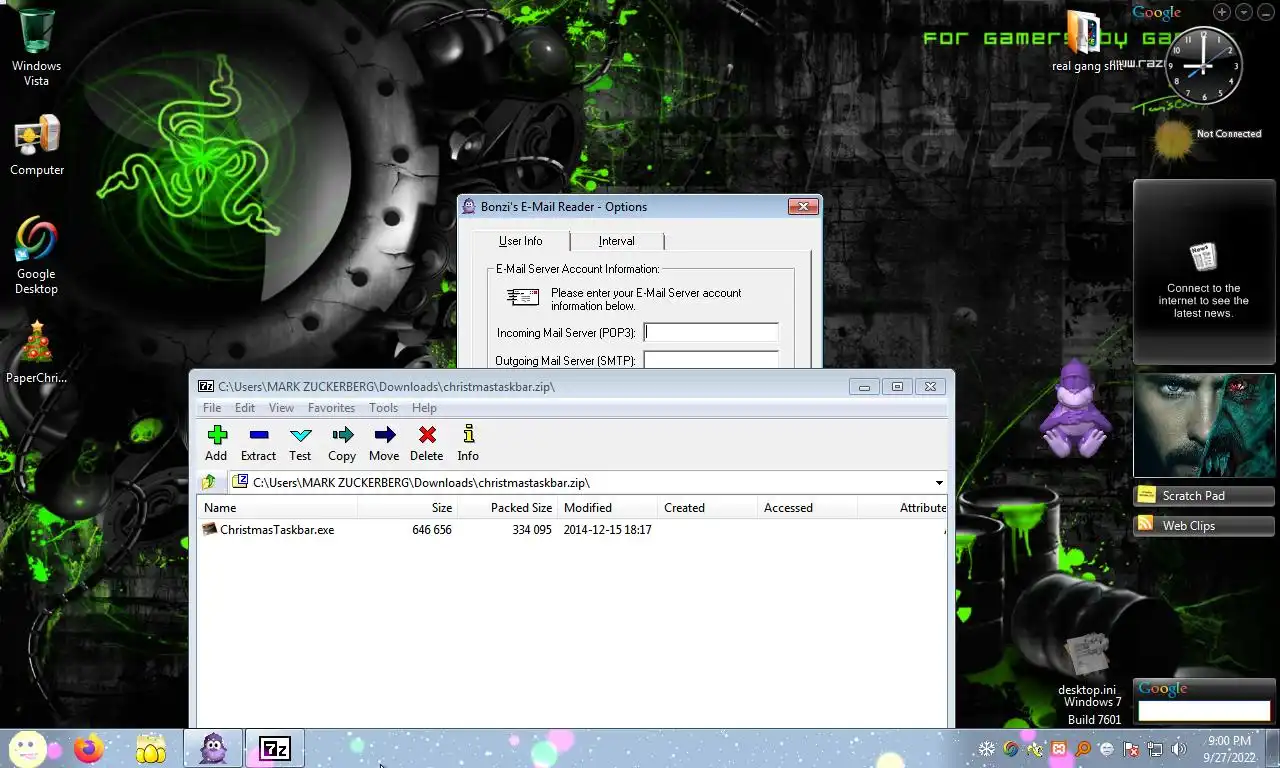Open the volume speaker tray icon

point(1179,749)
